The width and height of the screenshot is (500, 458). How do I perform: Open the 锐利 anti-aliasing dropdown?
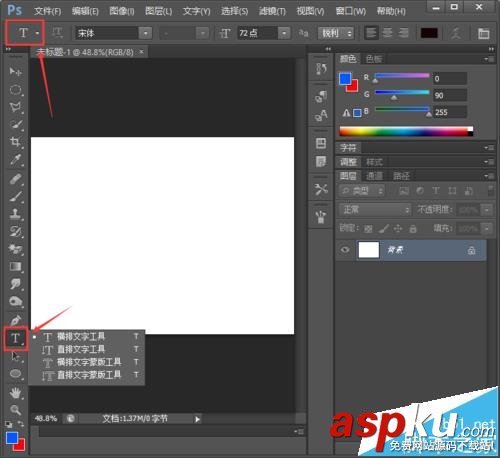336,33
